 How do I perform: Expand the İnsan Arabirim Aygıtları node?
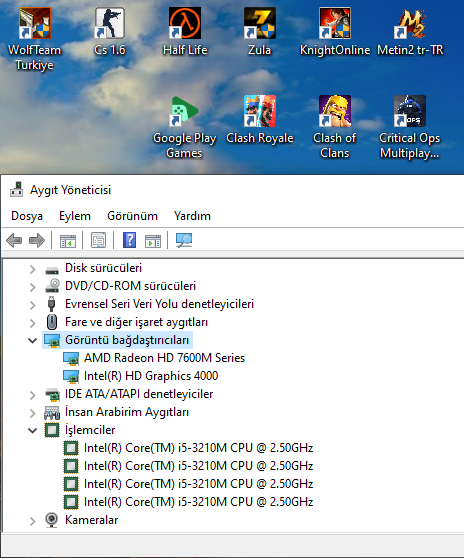pos(32,413)
